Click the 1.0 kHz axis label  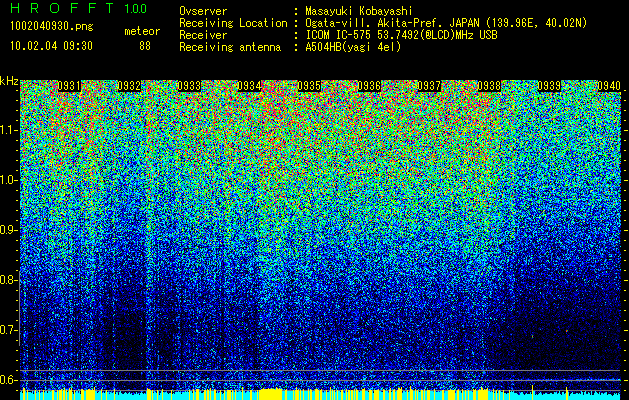tap(8, 180)
